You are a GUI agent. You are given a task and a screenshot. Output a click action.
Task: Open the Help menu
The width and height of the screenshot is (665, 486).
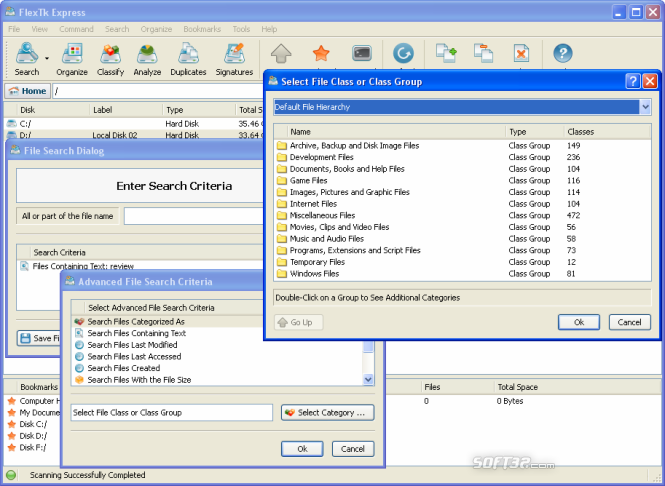[269, 29]
